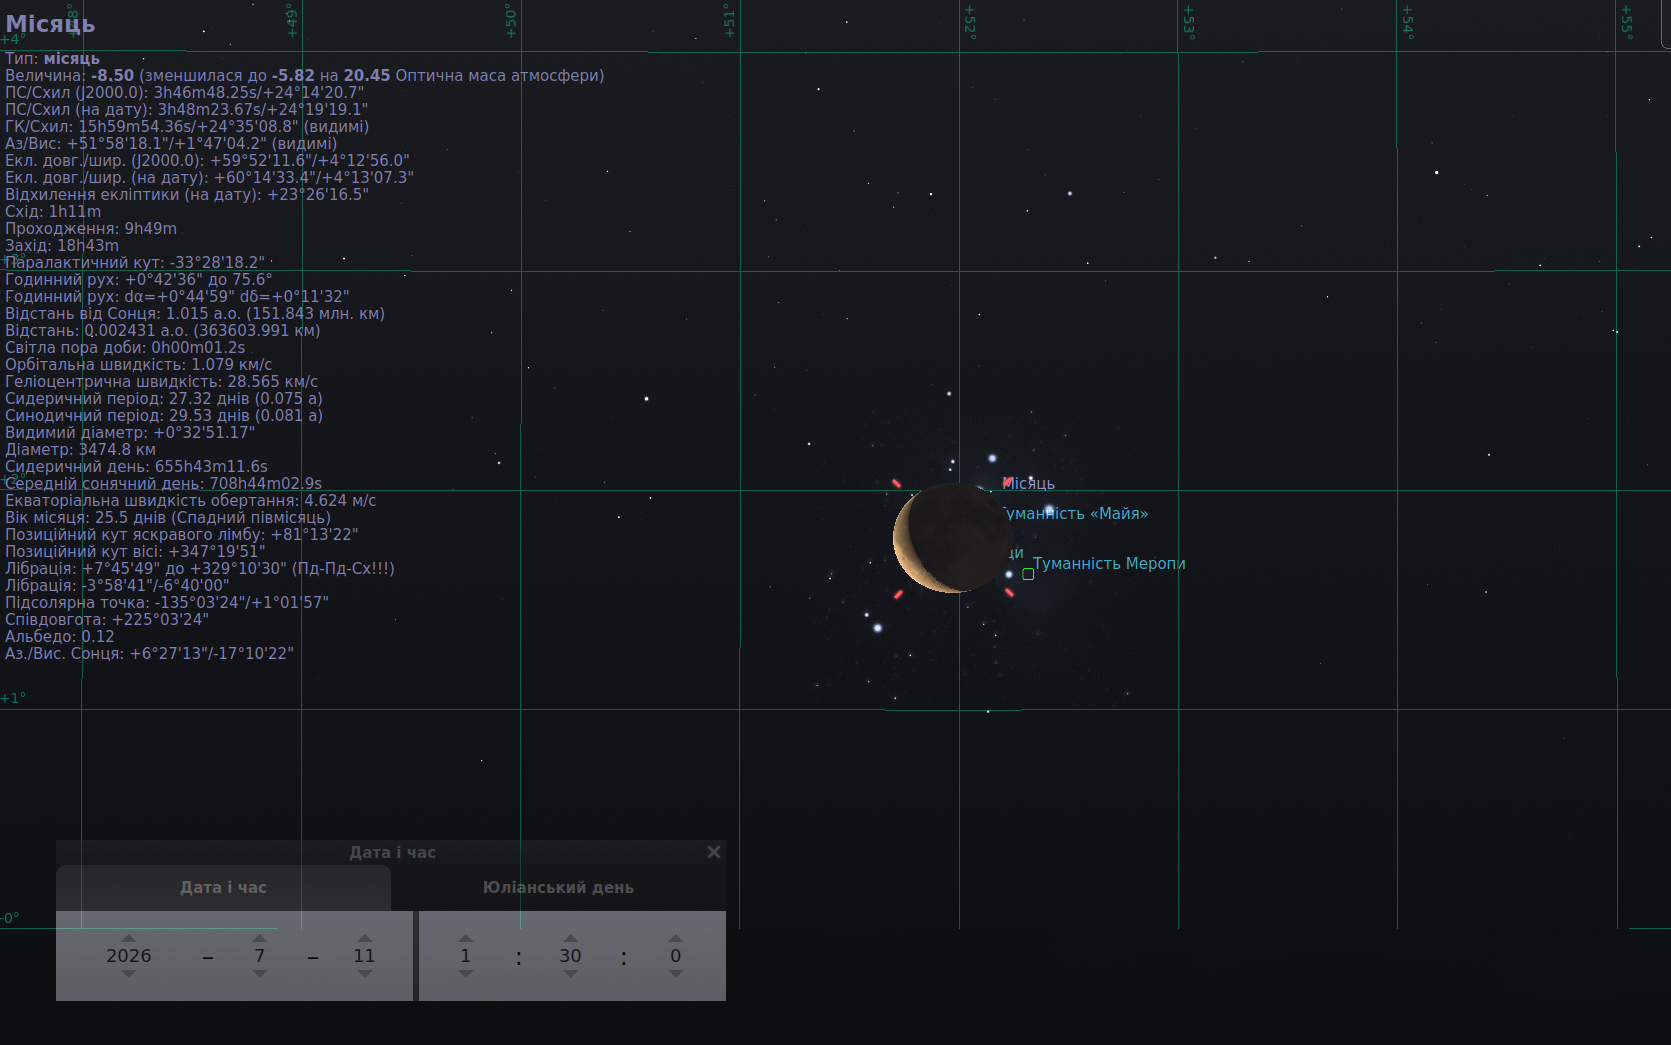Click the Альбедо: 0.12 info line
This screenshot has height=1045, width=1671.
coord(60,636)
